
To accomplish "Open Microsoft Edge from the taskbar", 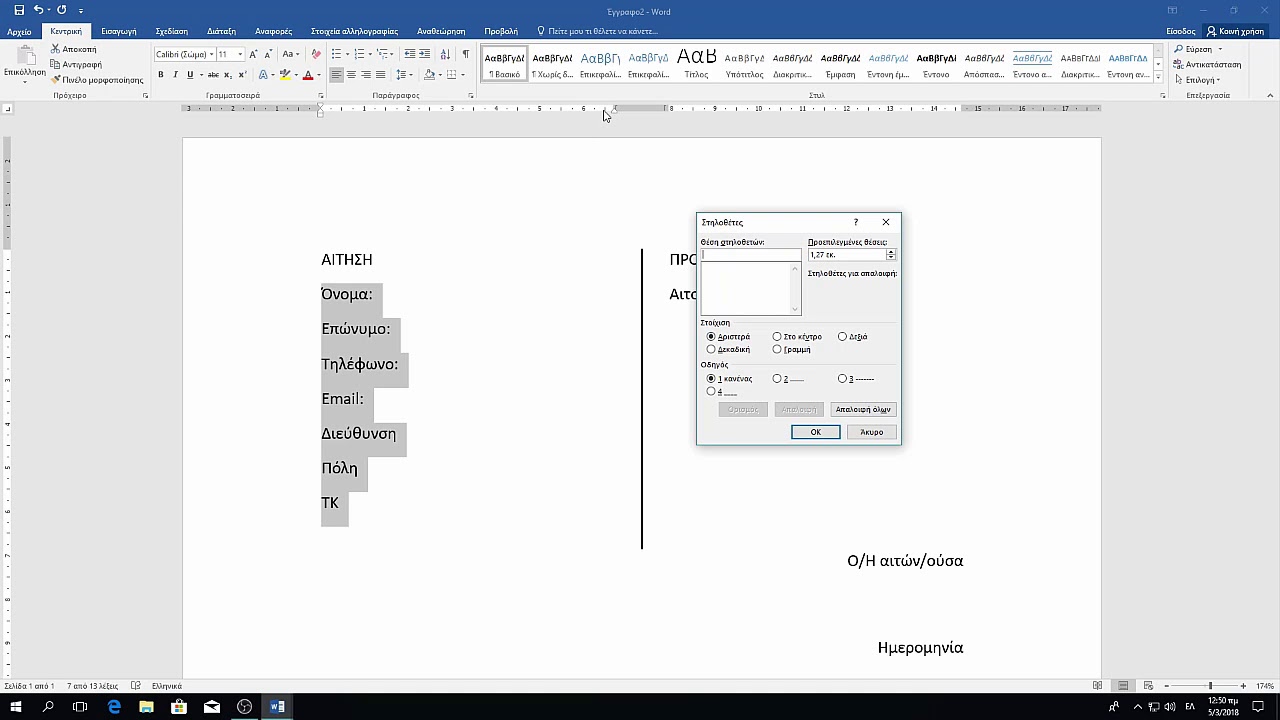I will pyautogui.click(x=114, y=707).
